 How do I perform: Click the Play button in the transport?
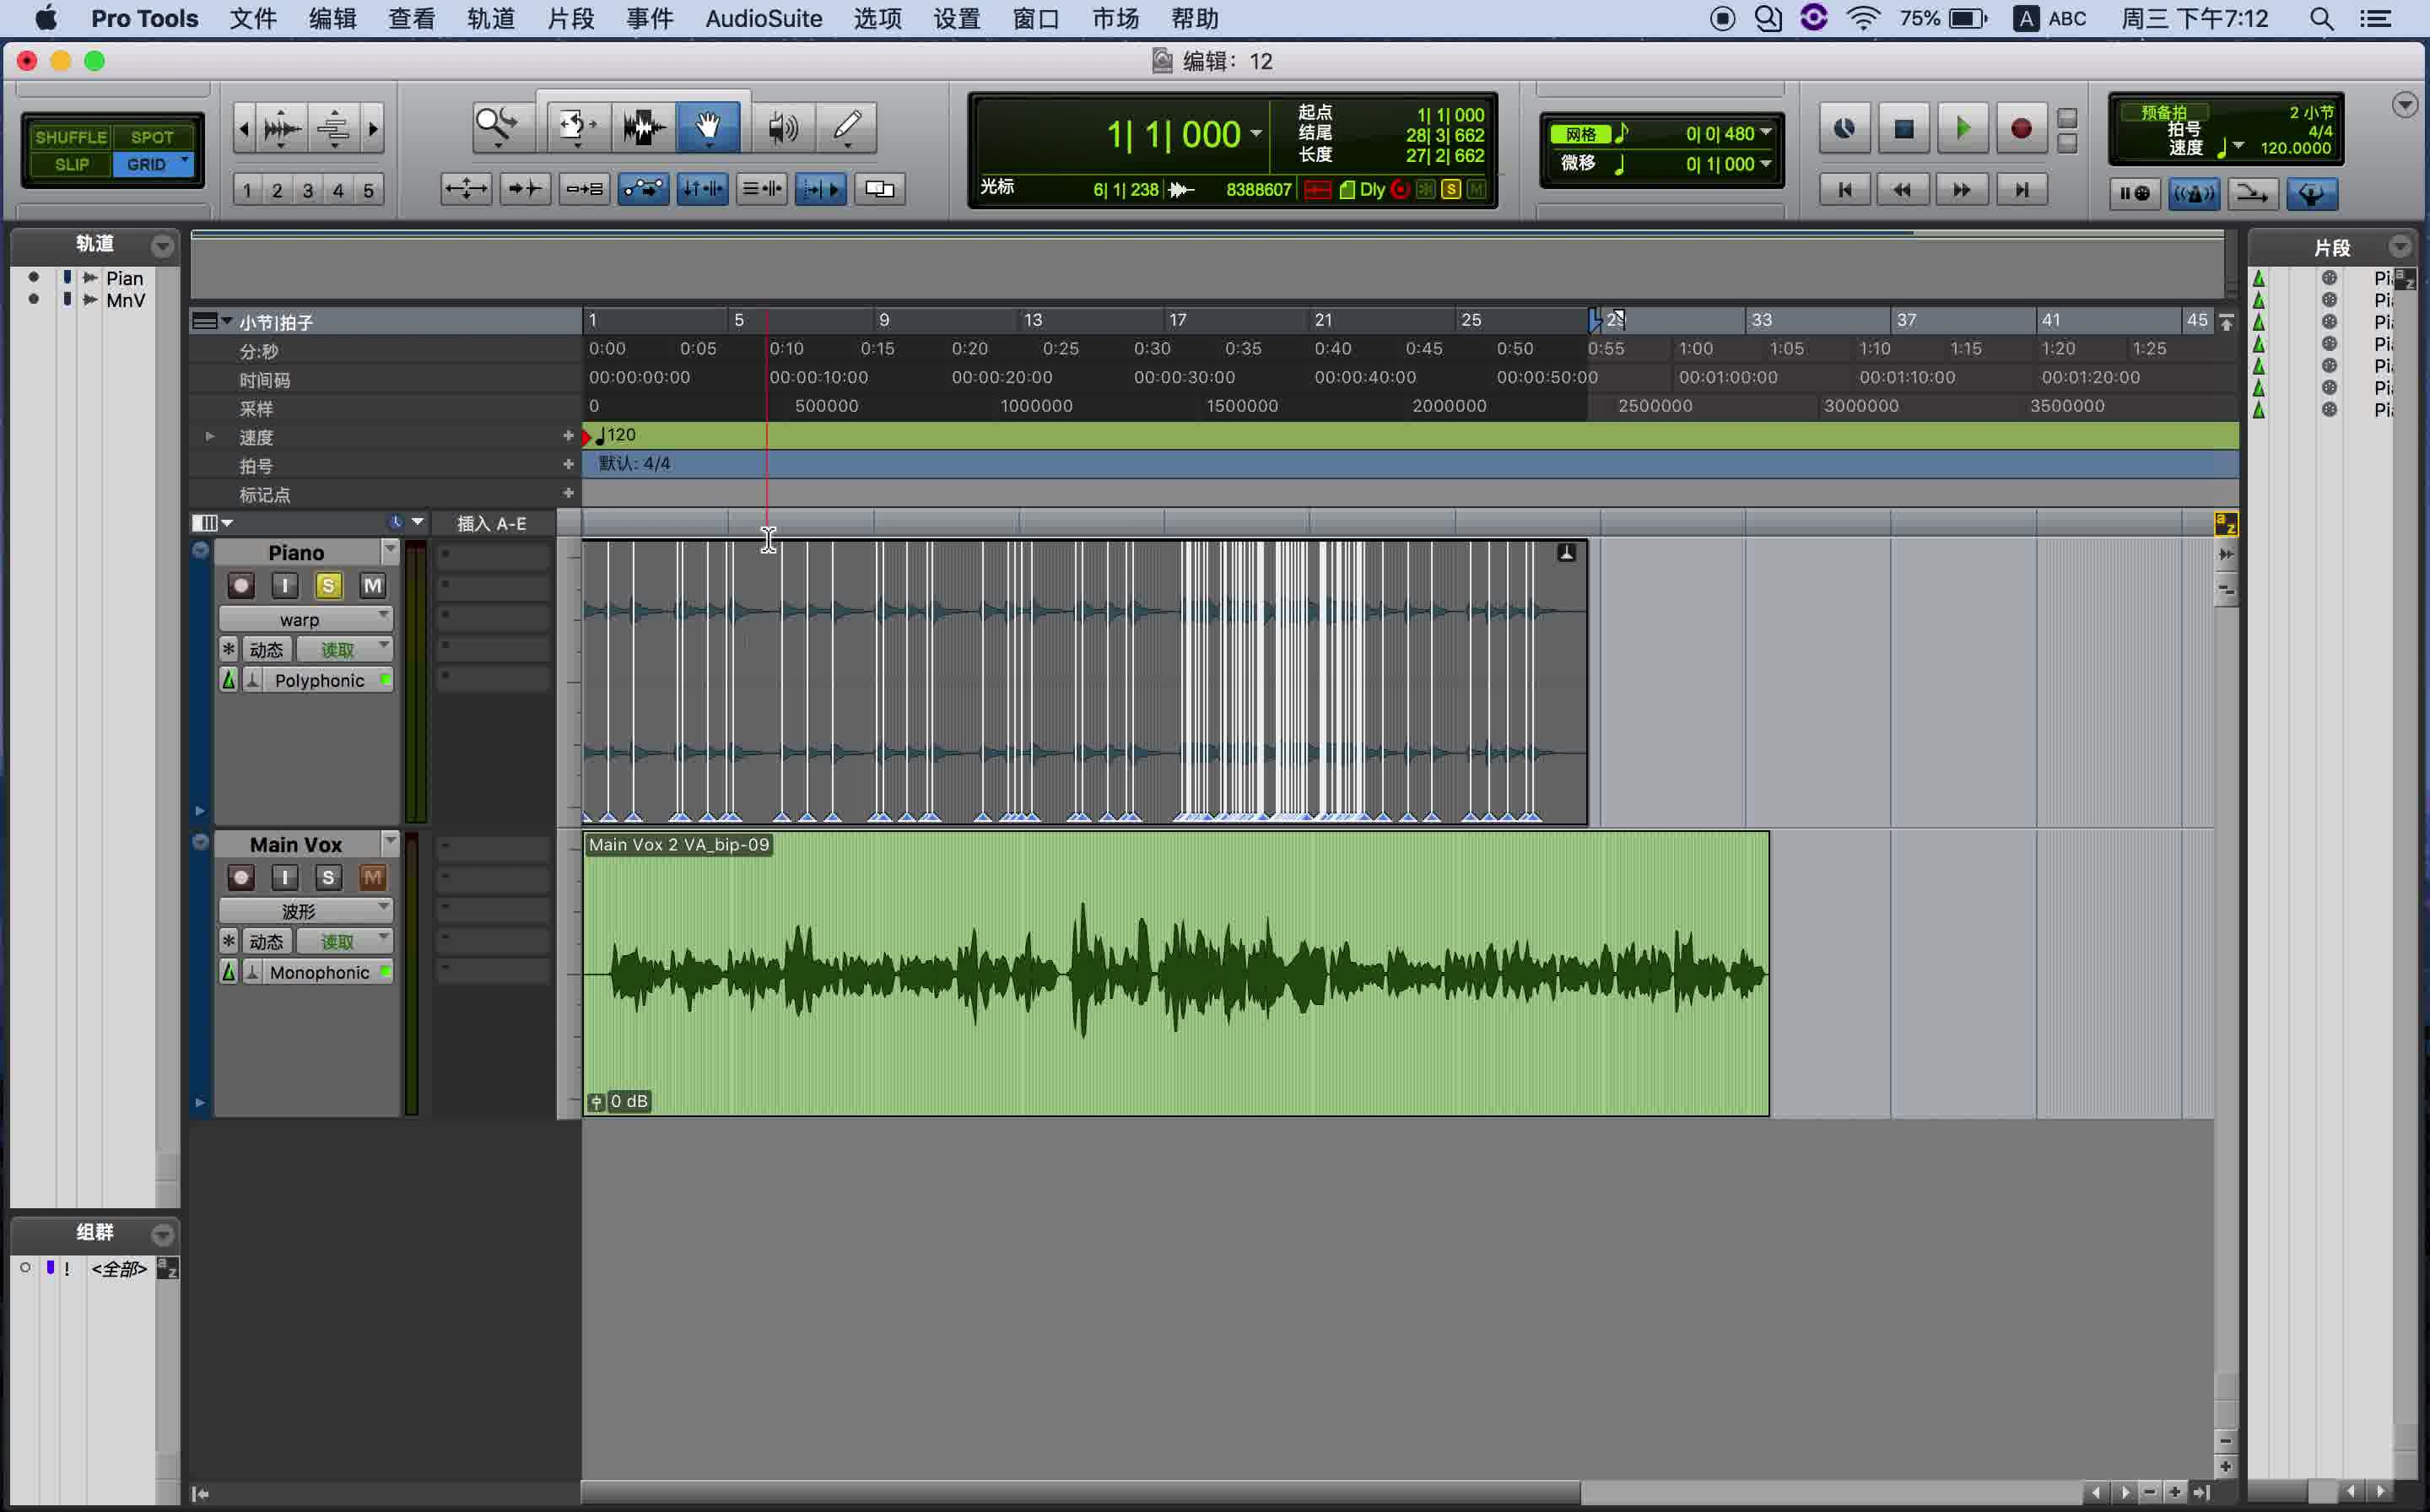1962,128
